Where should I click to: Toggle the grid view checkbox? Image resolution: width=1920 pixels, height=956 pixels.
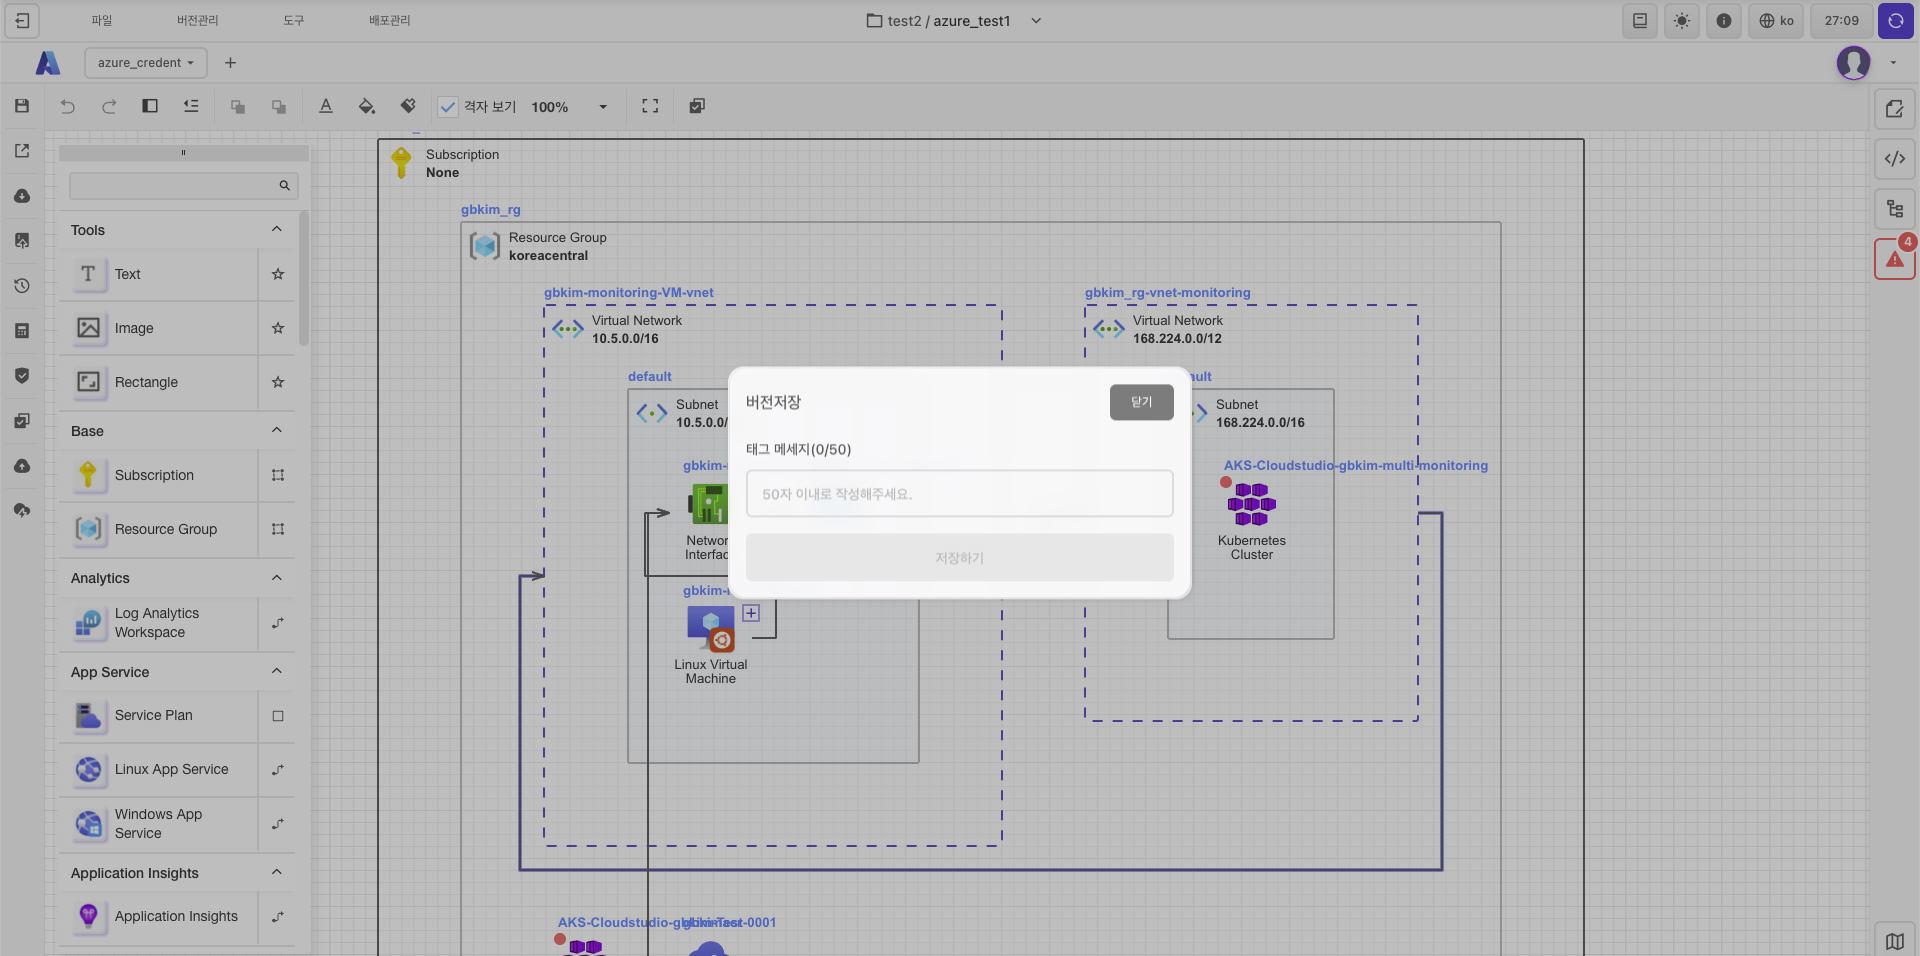click(448, 107)
